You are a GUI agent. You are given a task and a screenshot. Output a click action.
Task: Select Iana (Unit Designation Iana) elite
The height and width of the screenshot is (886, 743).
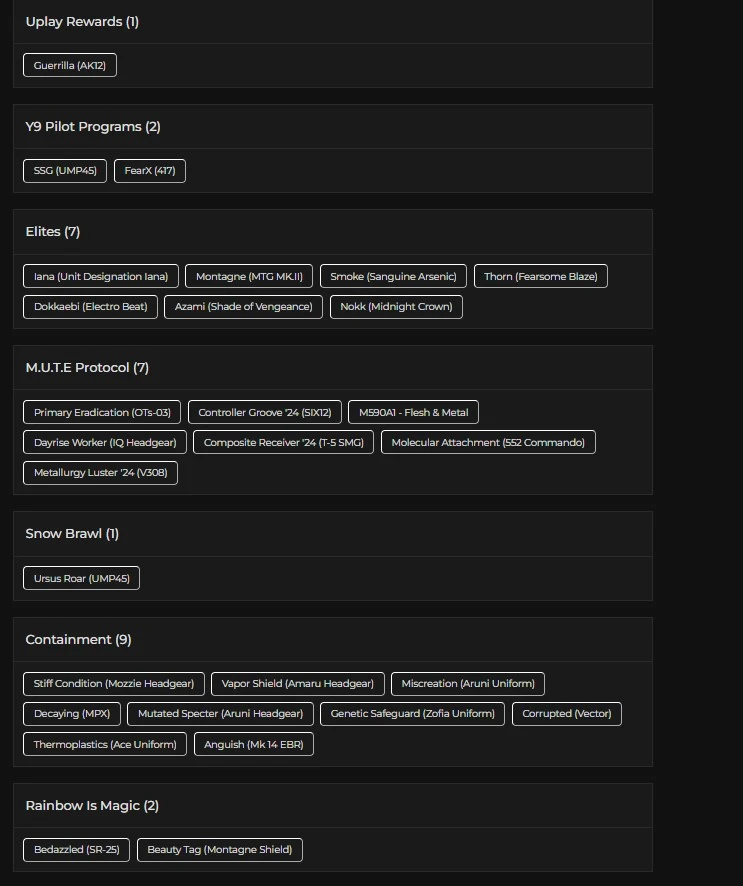pyautogui.click(x=101, y=276)
